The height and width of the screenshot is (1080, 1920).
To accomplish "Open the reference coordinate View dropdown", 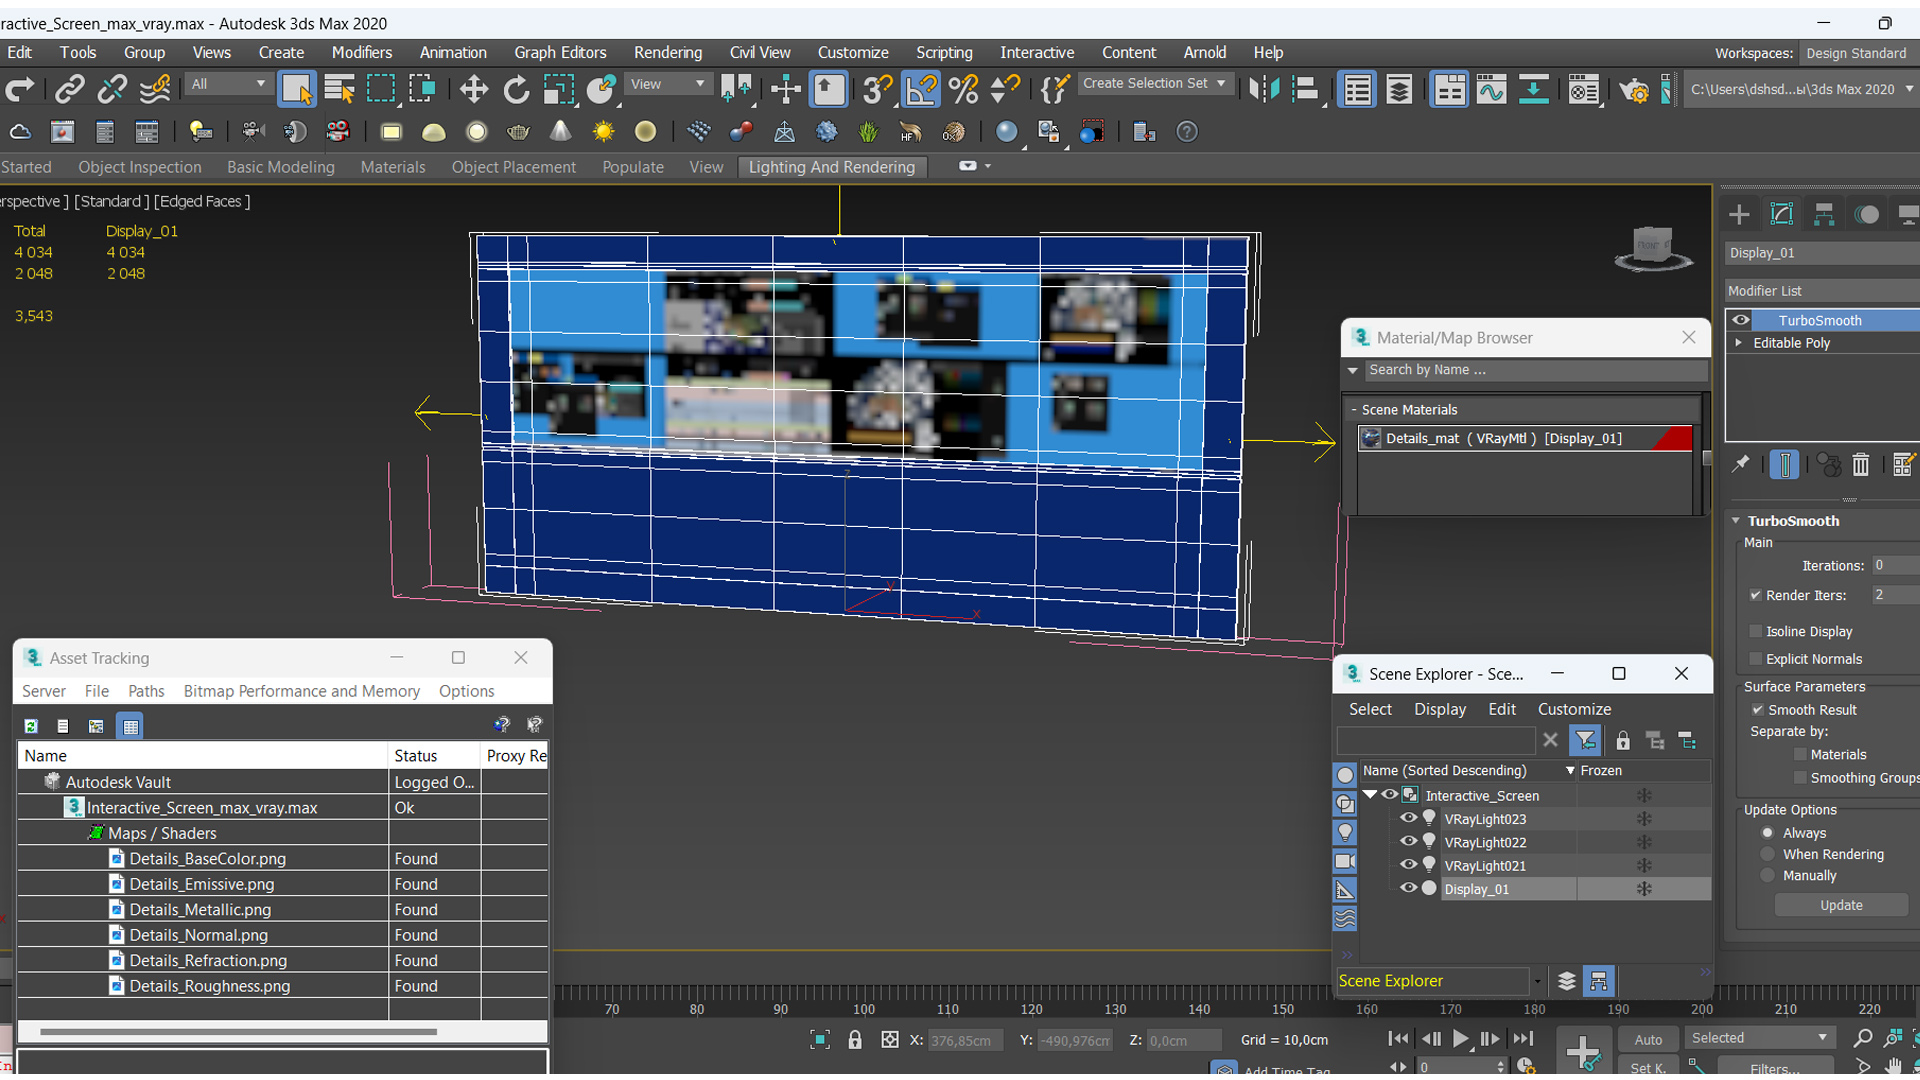I will click(667, 84).
